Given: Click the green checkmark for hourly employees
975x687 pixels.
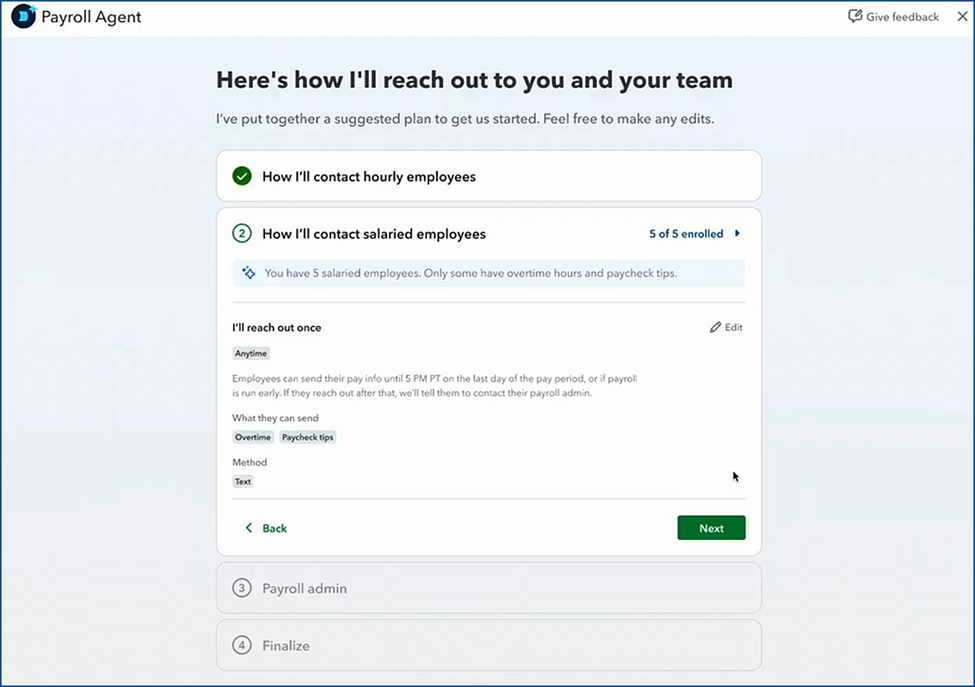Looking at the screenshot, I should pos(242,177).
